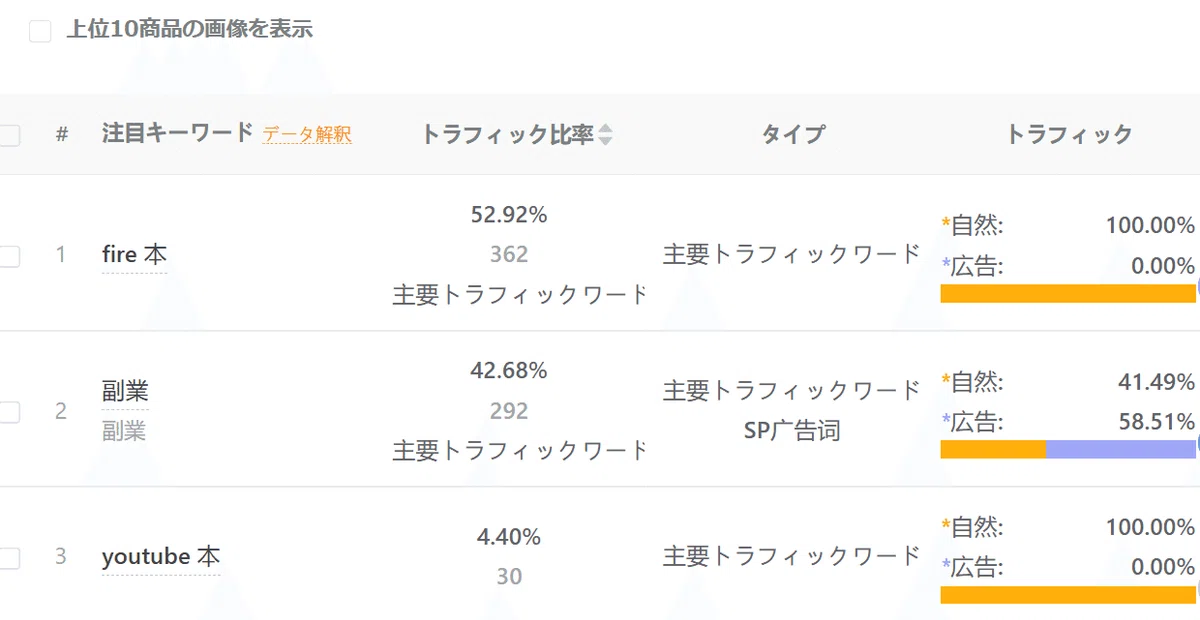Check the row checkbox for 副業
This screenshot has height=620, width=1200.
(8, 412)
